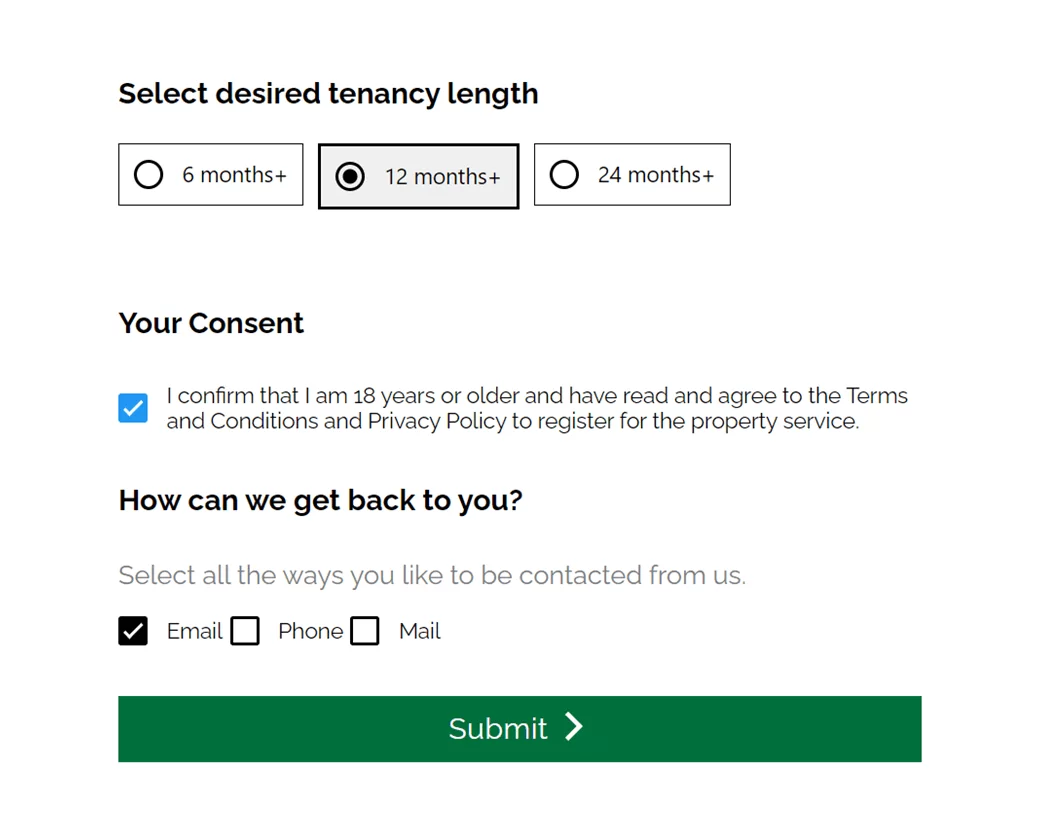Choose the 12 months+ radio circle
The width and height of the screenshot is (1040, 816).
350,177
